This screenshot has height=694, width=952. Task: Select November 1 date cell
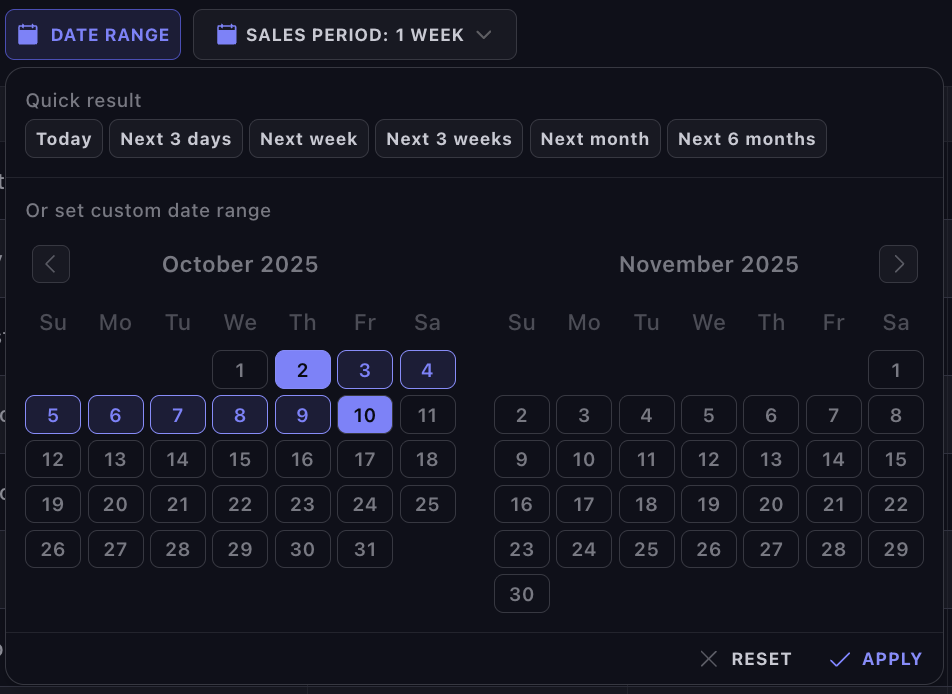(x=896, y=370)
